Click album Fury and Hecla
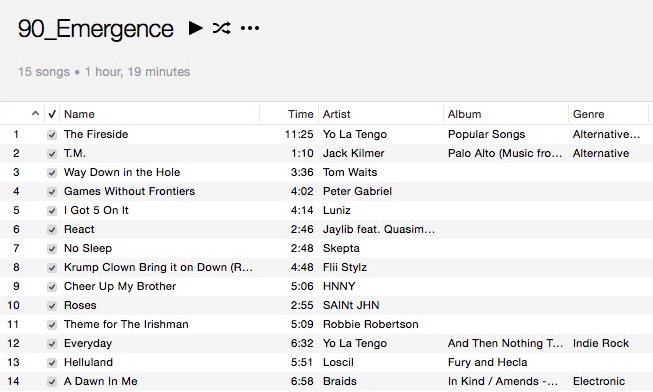Image resolution: width=653 pixels, height=392 pixels. click(488, 362)
